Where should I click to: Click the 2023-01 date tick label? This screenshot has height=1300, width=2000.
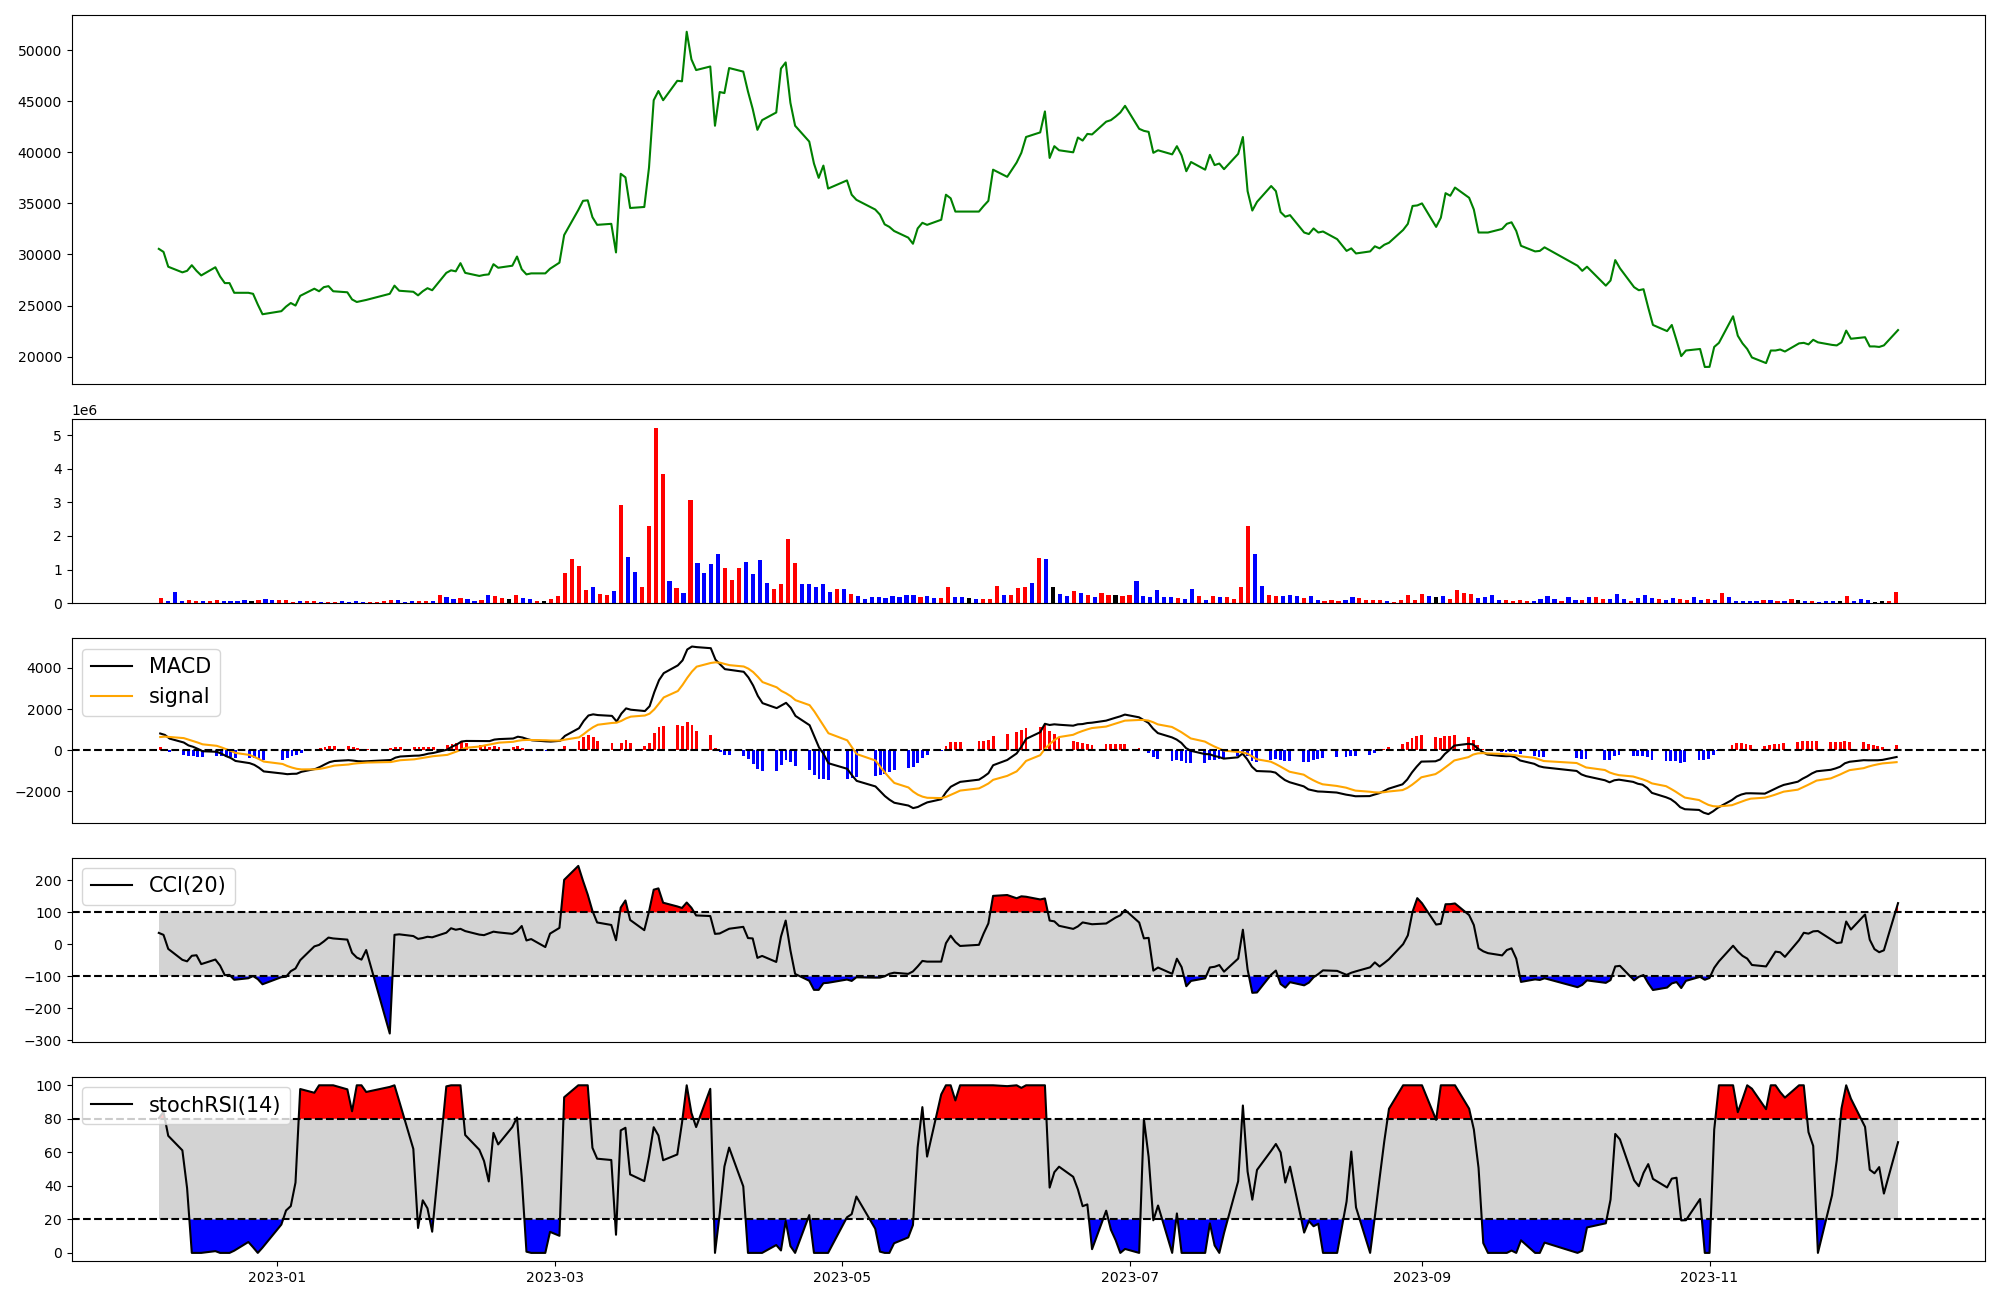click(277, 1277)
